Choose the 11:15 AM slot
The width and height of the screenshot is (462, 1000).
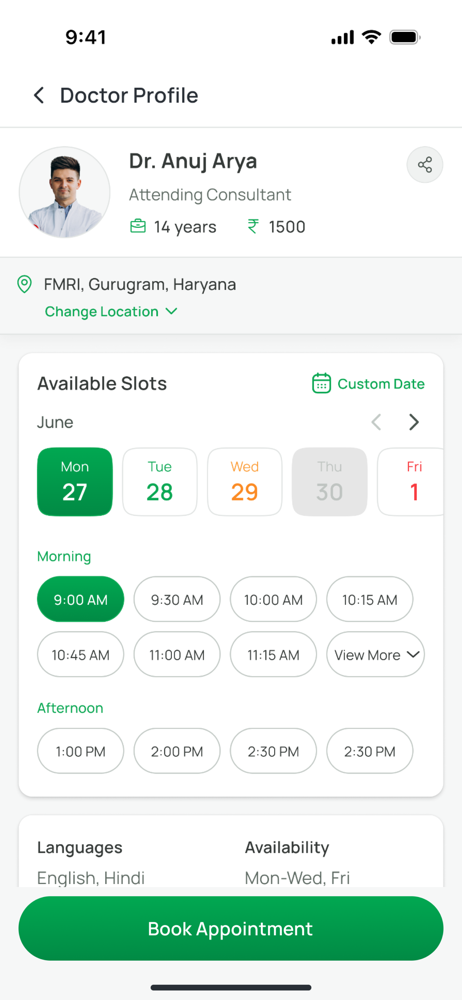[273, 654]
